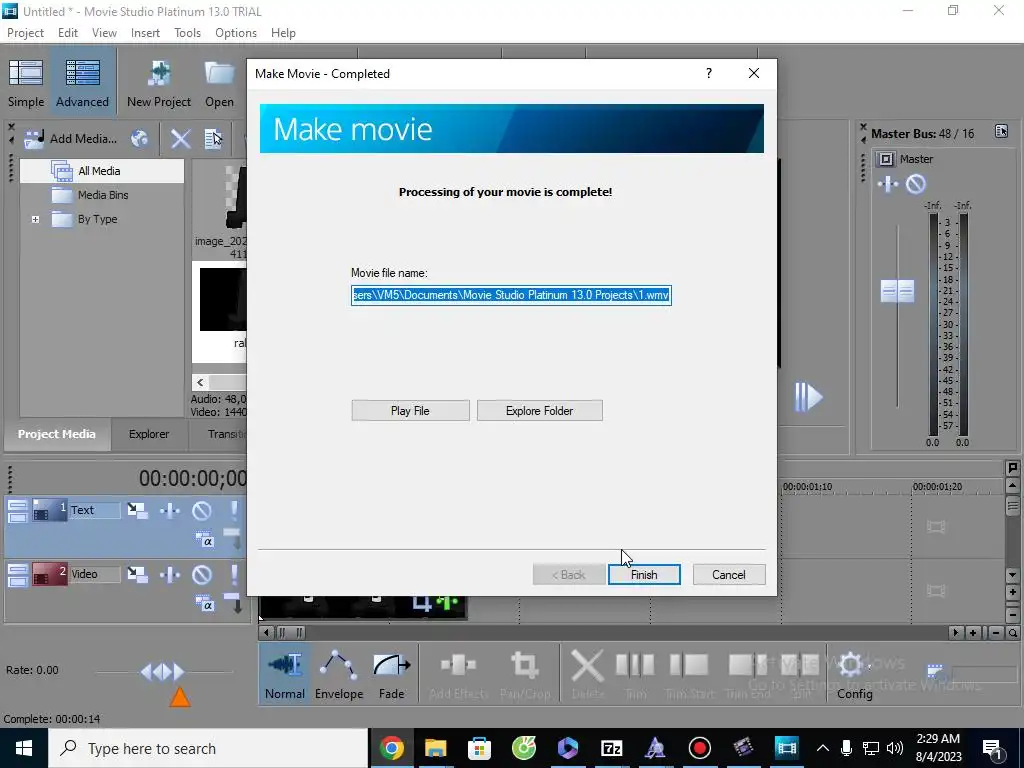Image resolution: width=1024 pixels, height=768 pixels.
Task: Switch to Advanced editing mode
Action: point(82,83)
